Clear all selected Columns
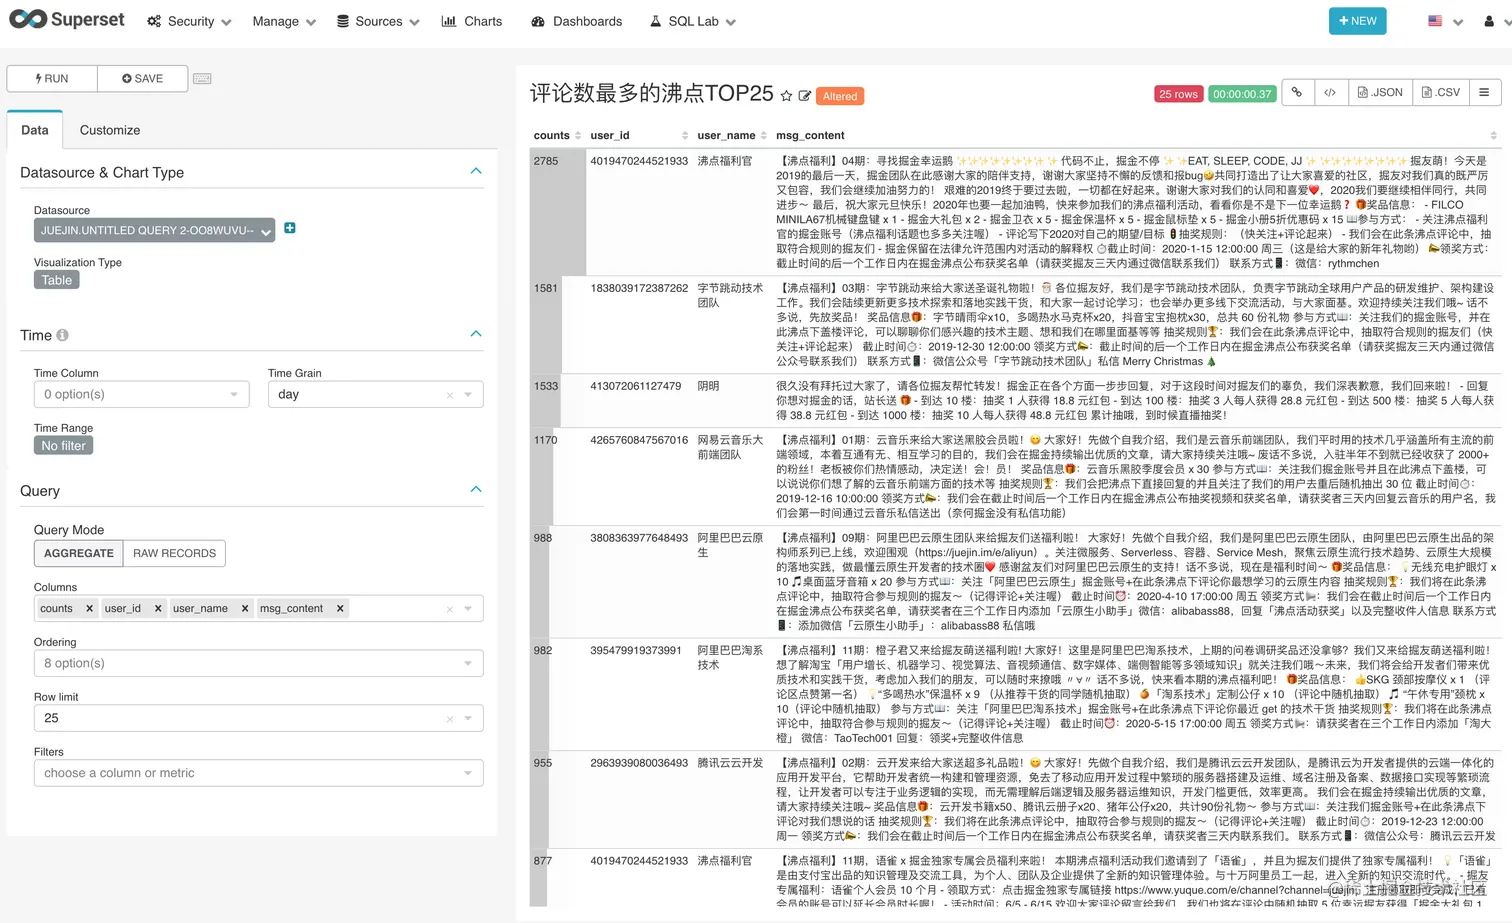This screenshot has width=1512, height=923. click(450, 609)
